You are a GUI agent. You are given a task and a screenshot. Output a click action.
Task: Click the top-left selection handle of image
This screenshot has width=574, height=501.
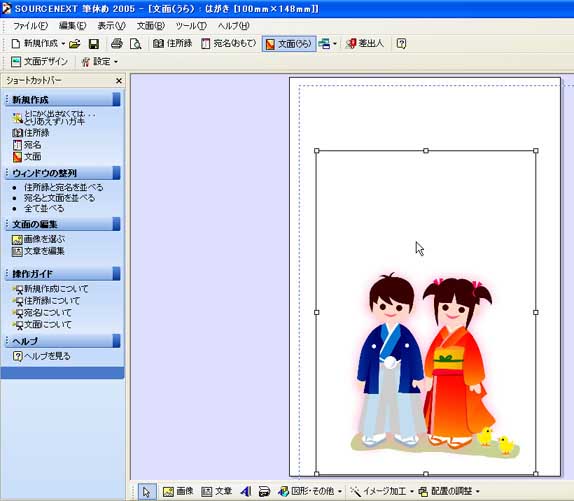(317, 151)
